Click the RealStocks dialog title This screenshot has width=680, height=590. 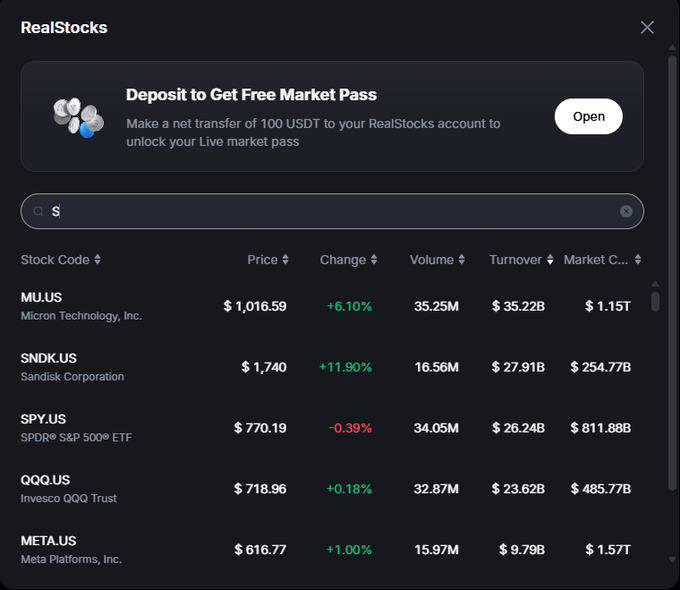pyautogui.click(x=64, y=27)
